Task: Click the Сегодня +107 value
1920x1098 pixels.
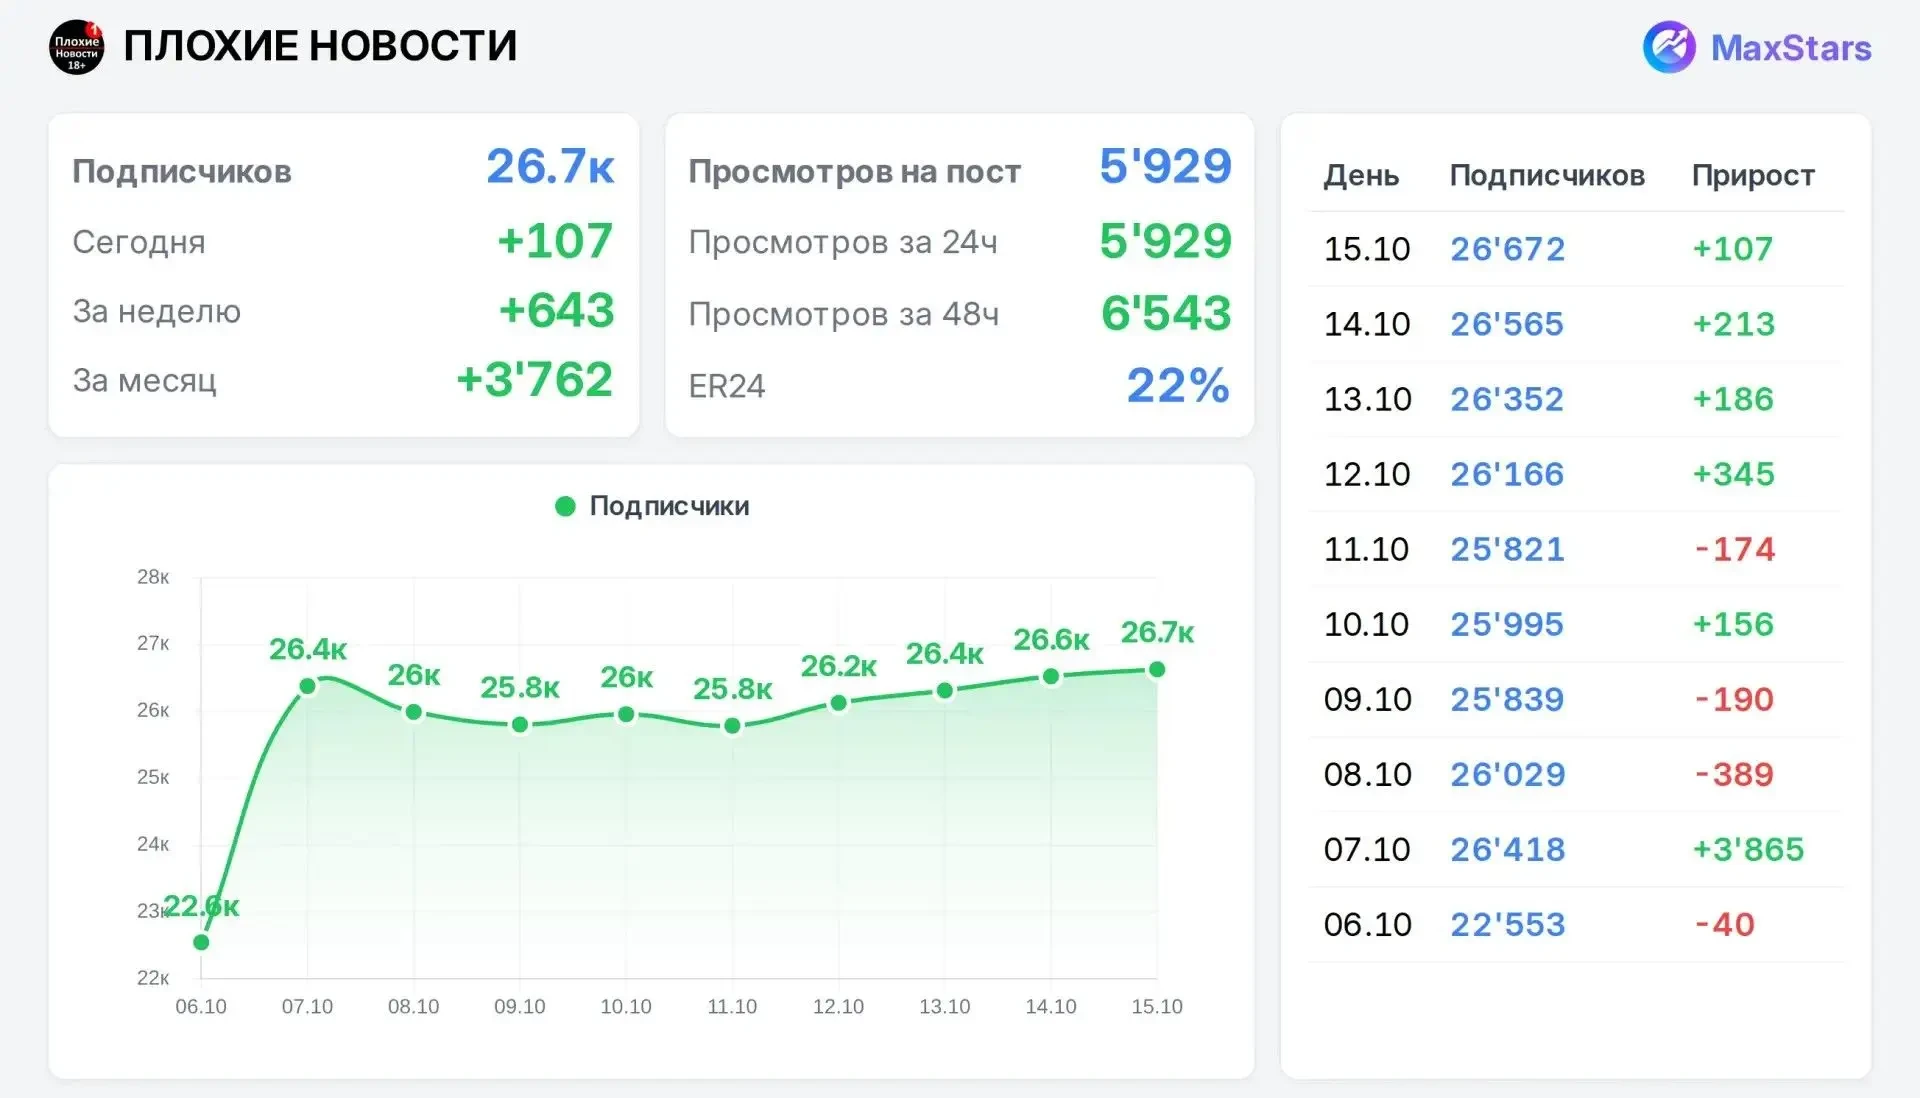Action: [x=555, y=241]
